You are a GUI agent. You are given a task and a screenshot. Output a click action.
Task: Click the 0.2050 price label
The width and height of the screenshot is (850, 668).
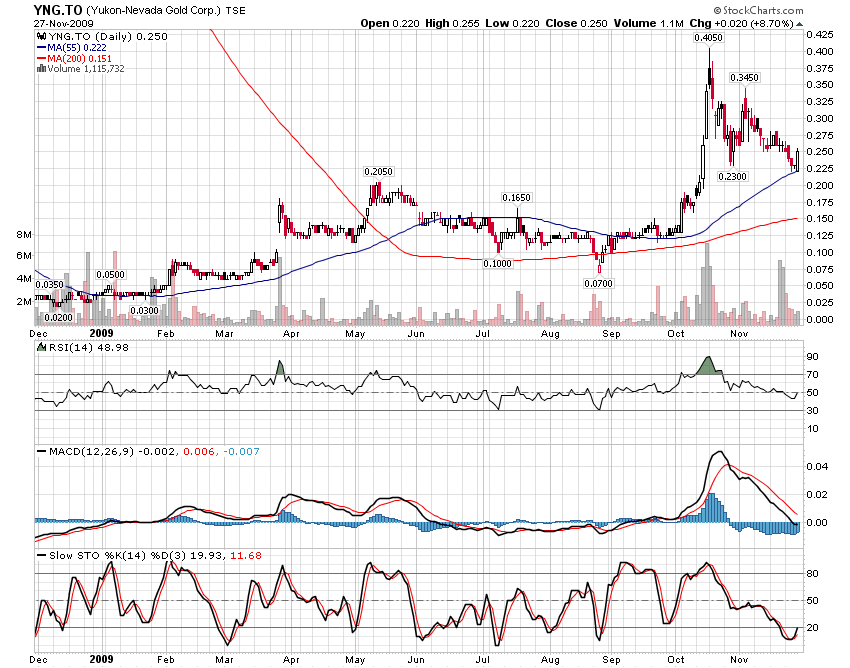[378, 171]
